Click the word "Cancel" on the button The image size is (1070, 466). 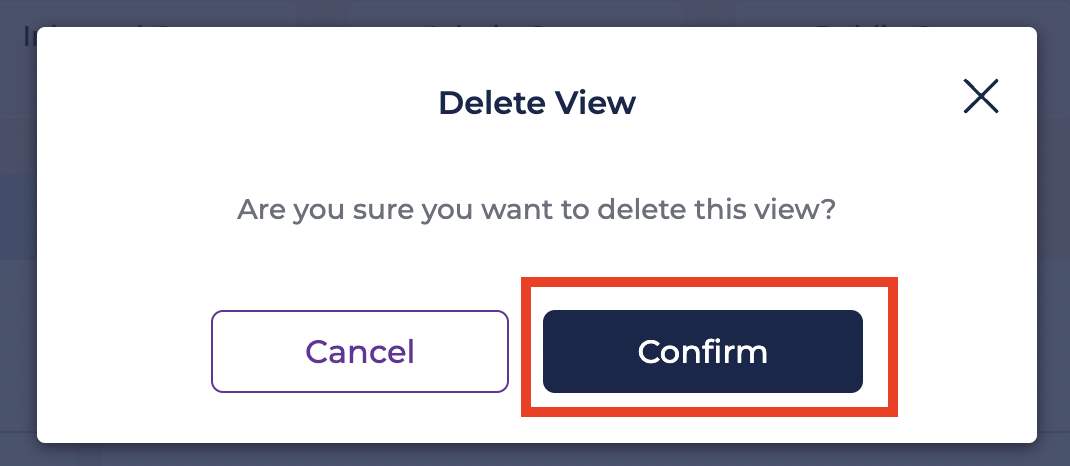[360, 352]
